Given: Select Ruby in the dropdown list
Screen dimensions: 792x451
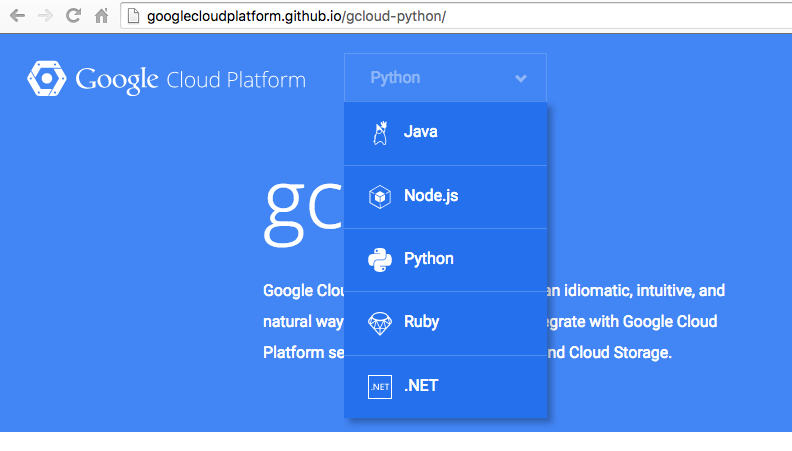Looking at the screenshot, I should click(446, 324).
